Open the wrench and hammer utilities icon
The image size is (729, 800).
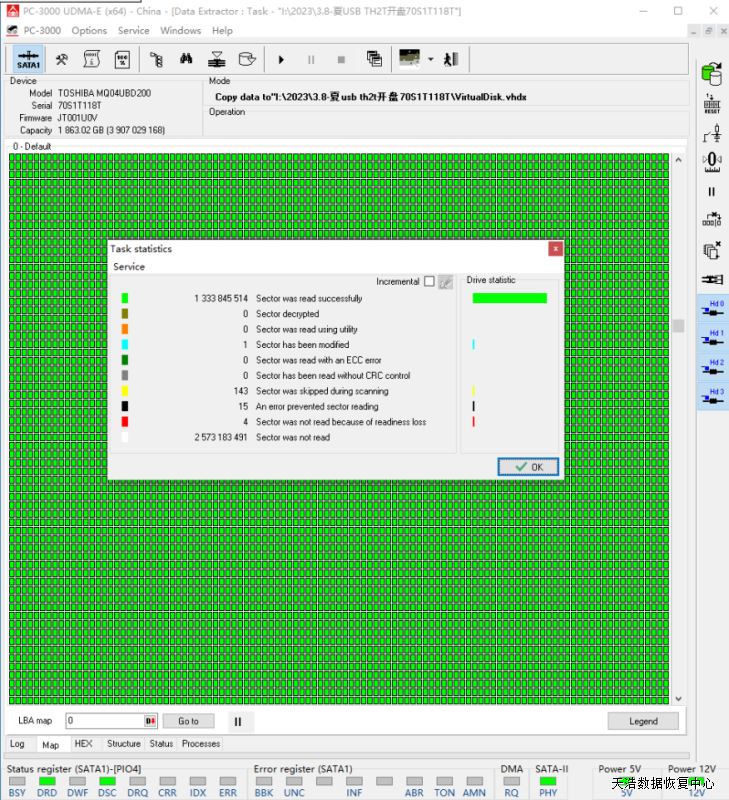click(x=62, y=59)
